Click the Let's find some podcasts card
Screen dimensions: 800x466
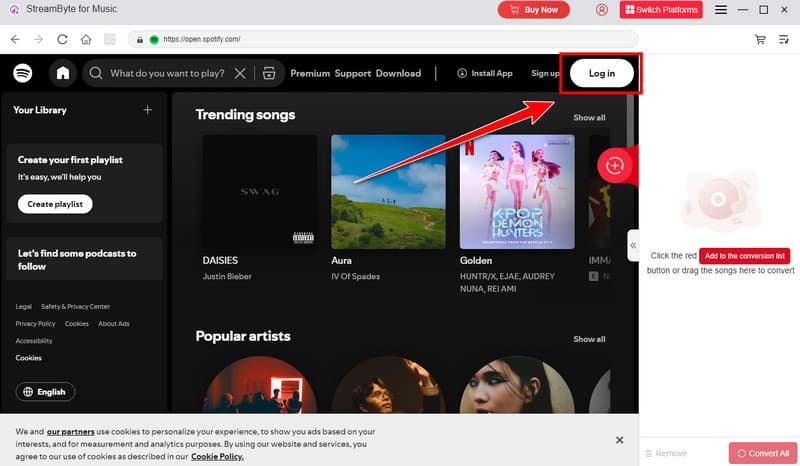(x=85, y=259)
